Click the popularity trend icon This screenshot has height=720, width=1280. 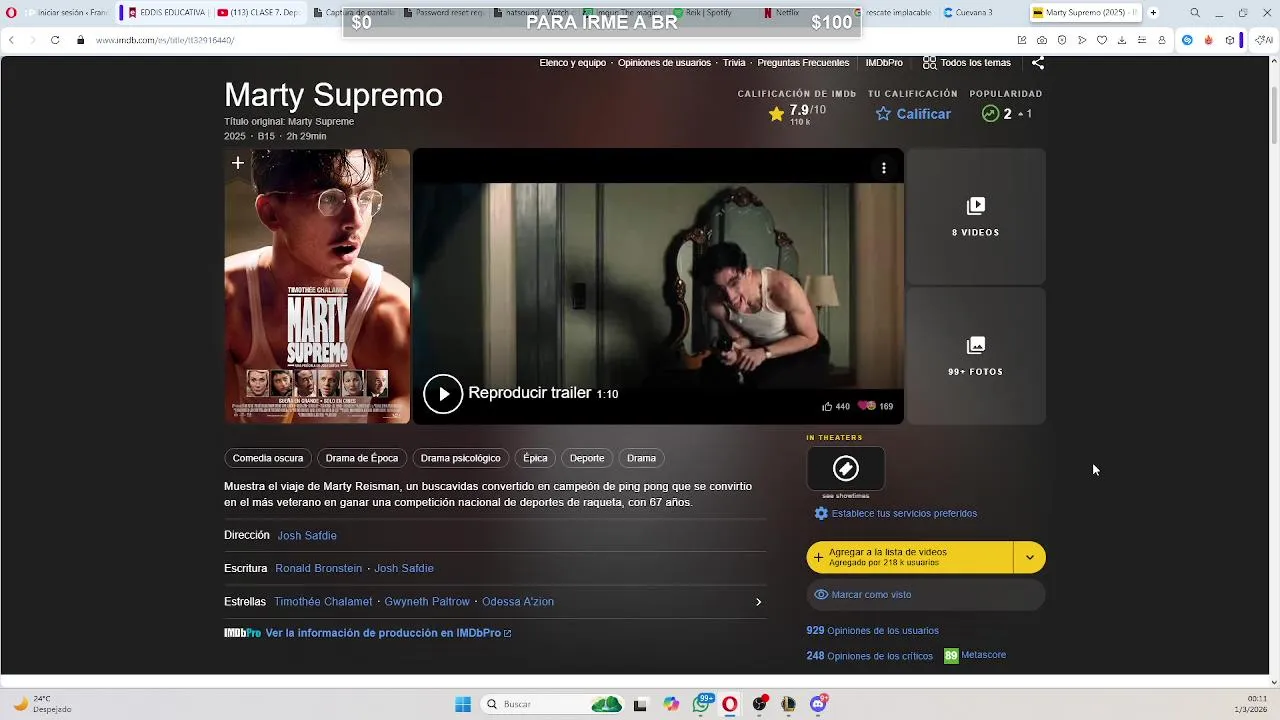pyautogui.click(x=990, y=114)
